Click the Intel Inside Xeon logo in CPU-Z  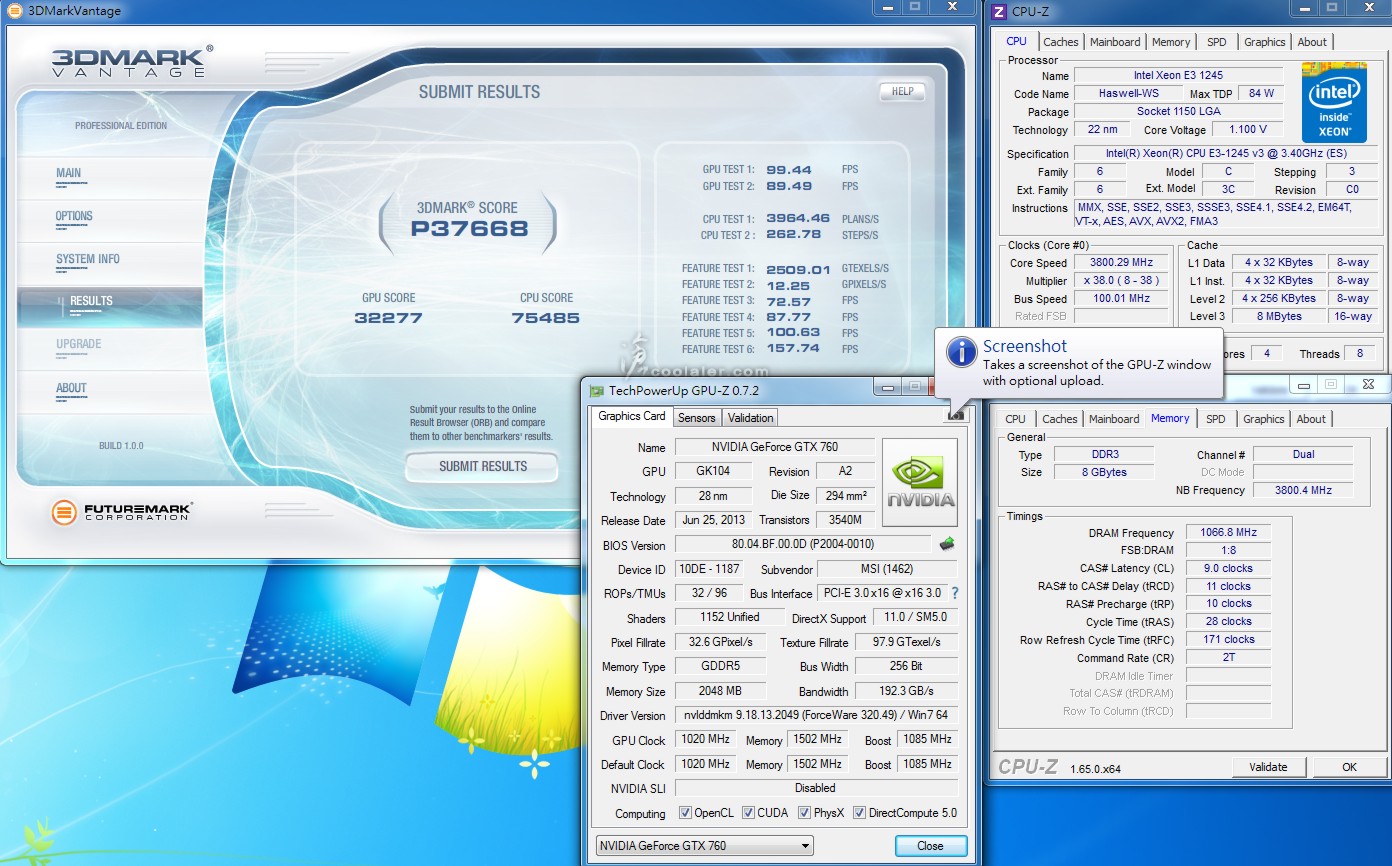pyautogui.click(x=1334, y=101)
